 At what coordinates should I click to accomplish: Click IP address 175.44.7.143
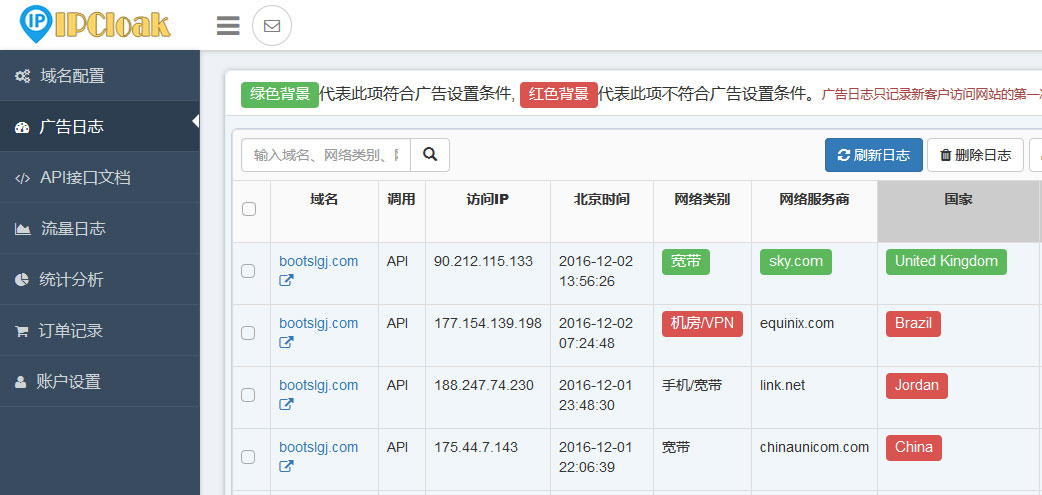[x=476, y=446]
